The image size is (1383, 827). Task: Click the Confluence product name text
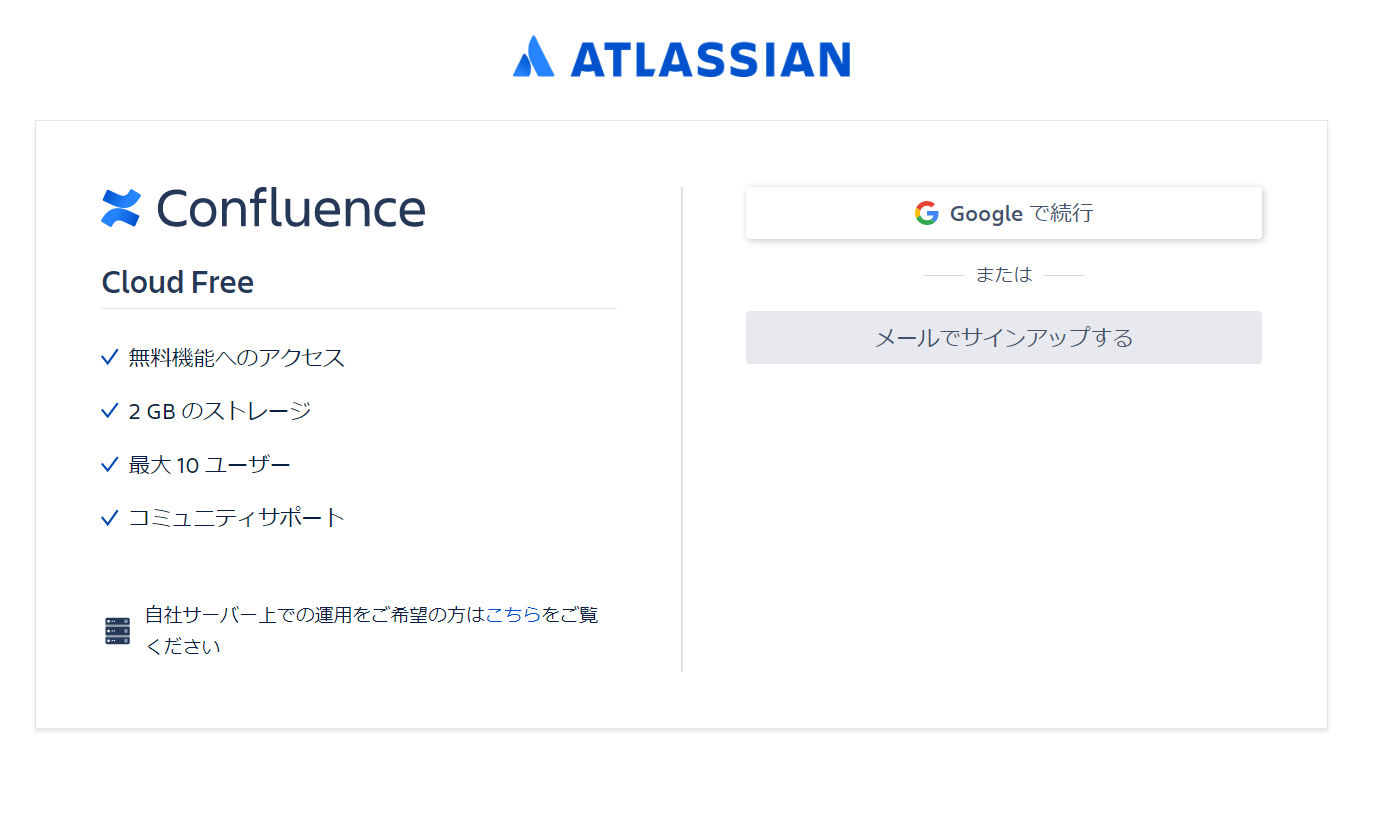[291, 208]
